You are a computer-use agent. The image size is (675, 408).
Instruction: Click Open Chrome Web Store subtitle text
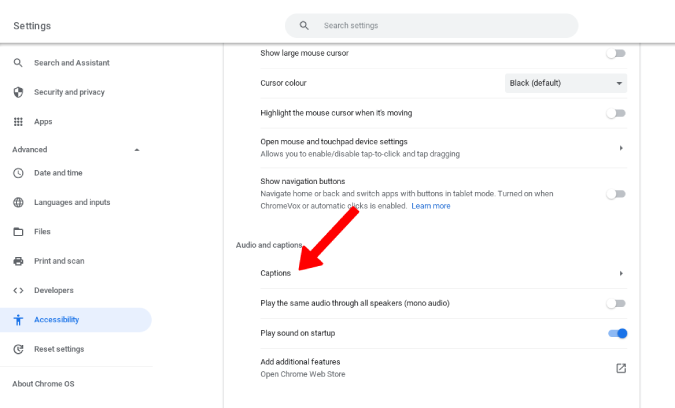pyautogui.click(x=303, y=374)
